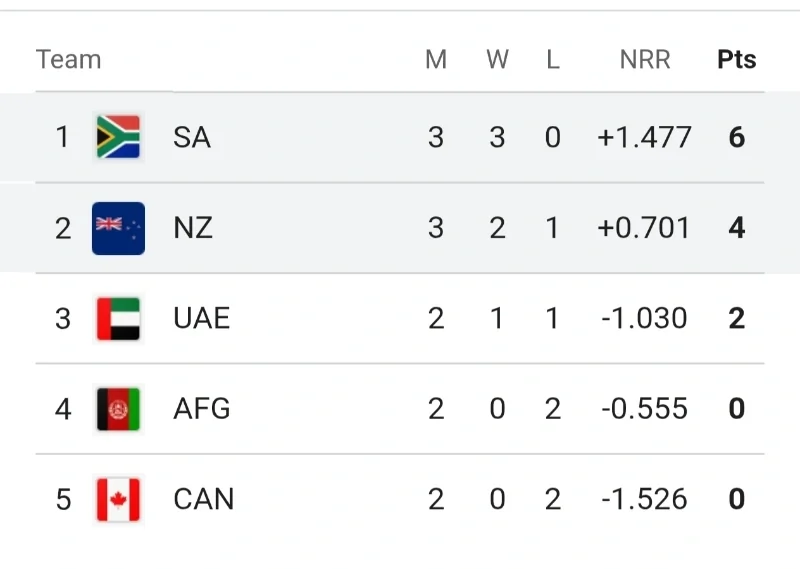Click SA's +1.477 net run rate
Image resolution: width=800 pixels, height=569 pixels.
pyautogui.click(x=644, y=137)
